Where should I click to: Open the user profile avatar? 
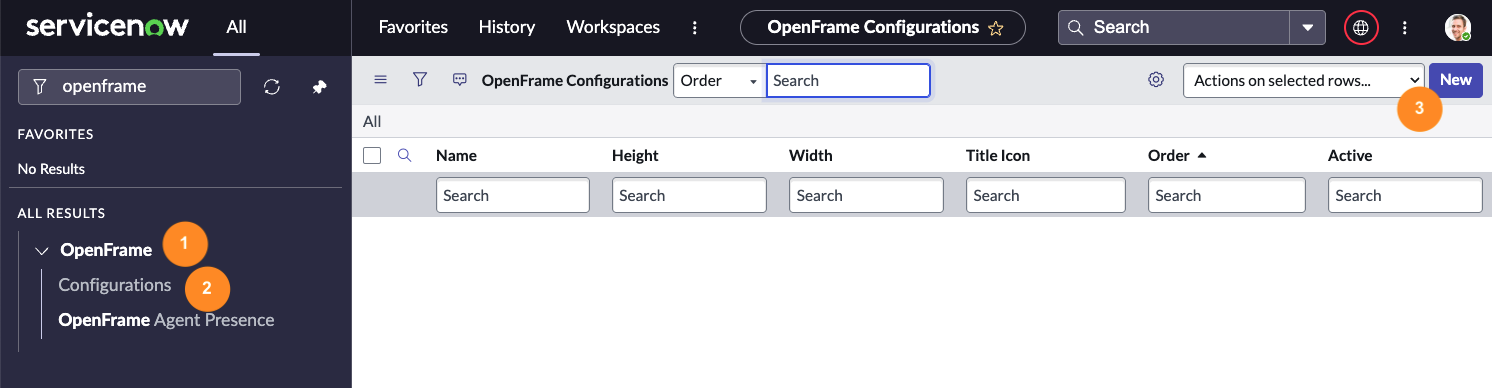pos(1458,28)
